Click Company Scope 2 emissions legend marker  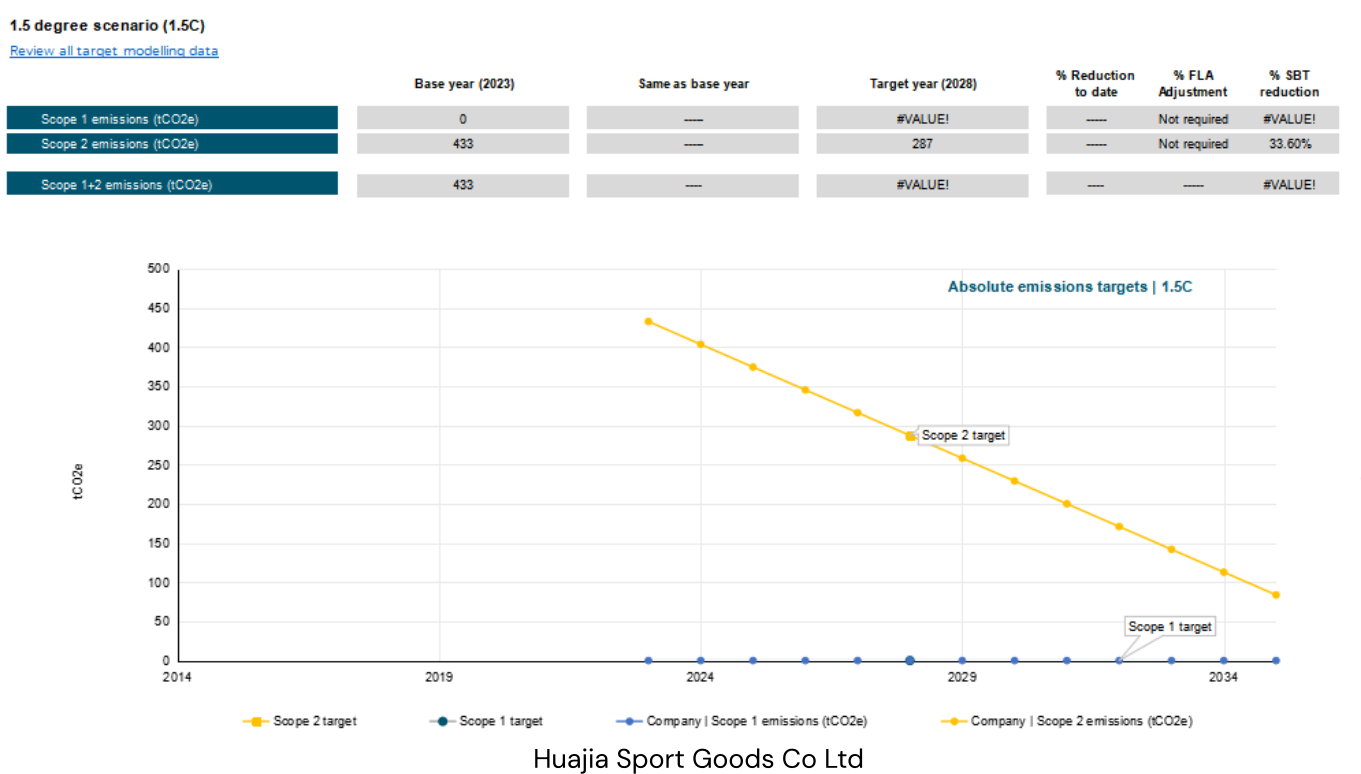pos(954,721)
